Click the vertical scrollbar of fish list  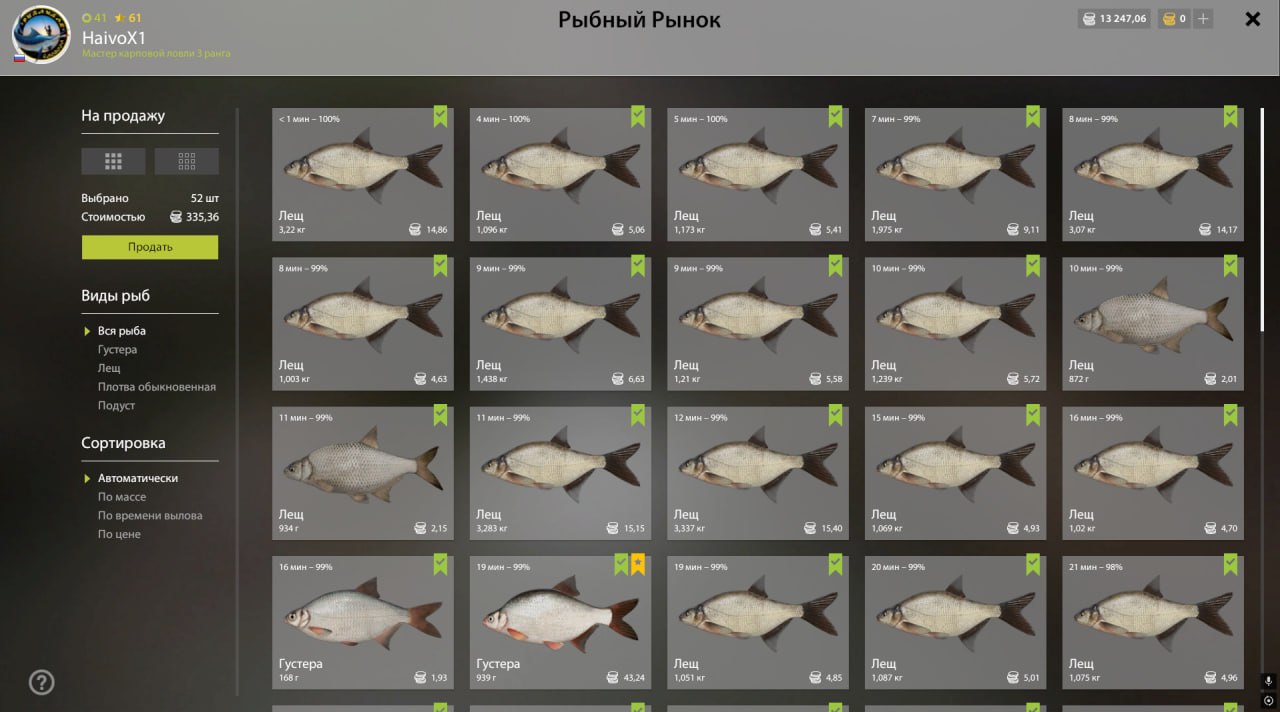(1261, 218)
